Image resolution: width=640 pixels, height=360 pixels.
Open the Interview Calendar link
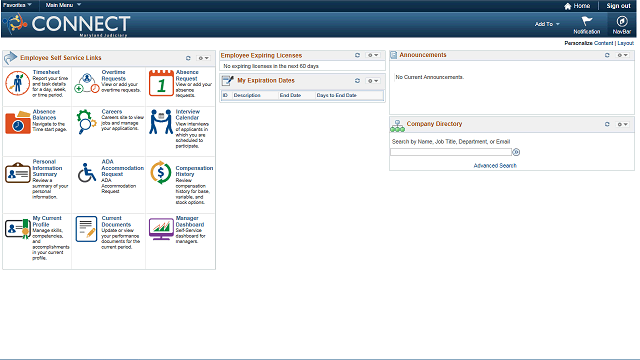(x=188, y=114)
